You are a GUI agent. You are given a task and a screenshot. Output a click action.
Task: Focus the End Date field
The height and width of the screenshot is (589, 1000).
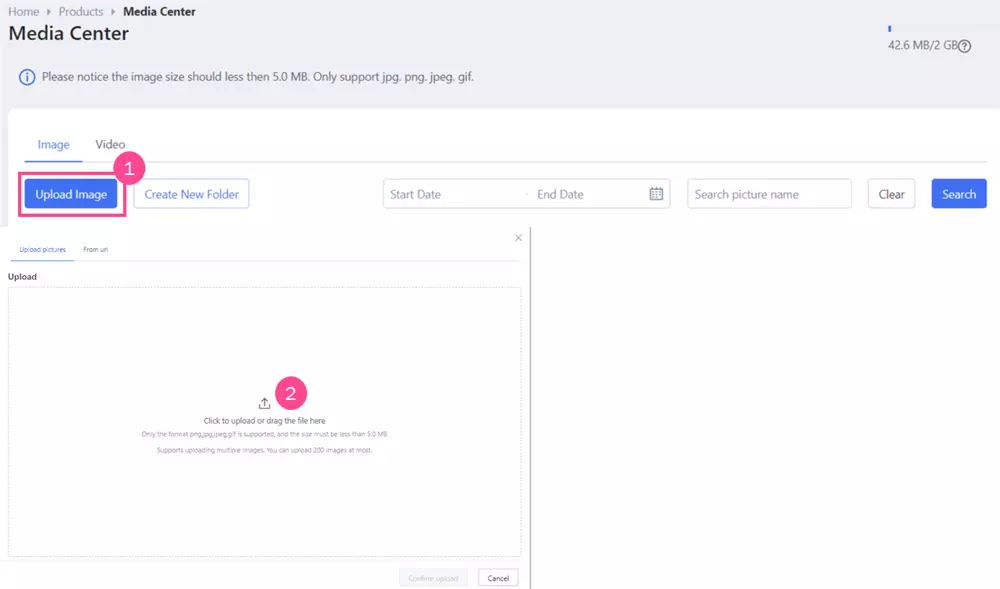coord(585,194)
